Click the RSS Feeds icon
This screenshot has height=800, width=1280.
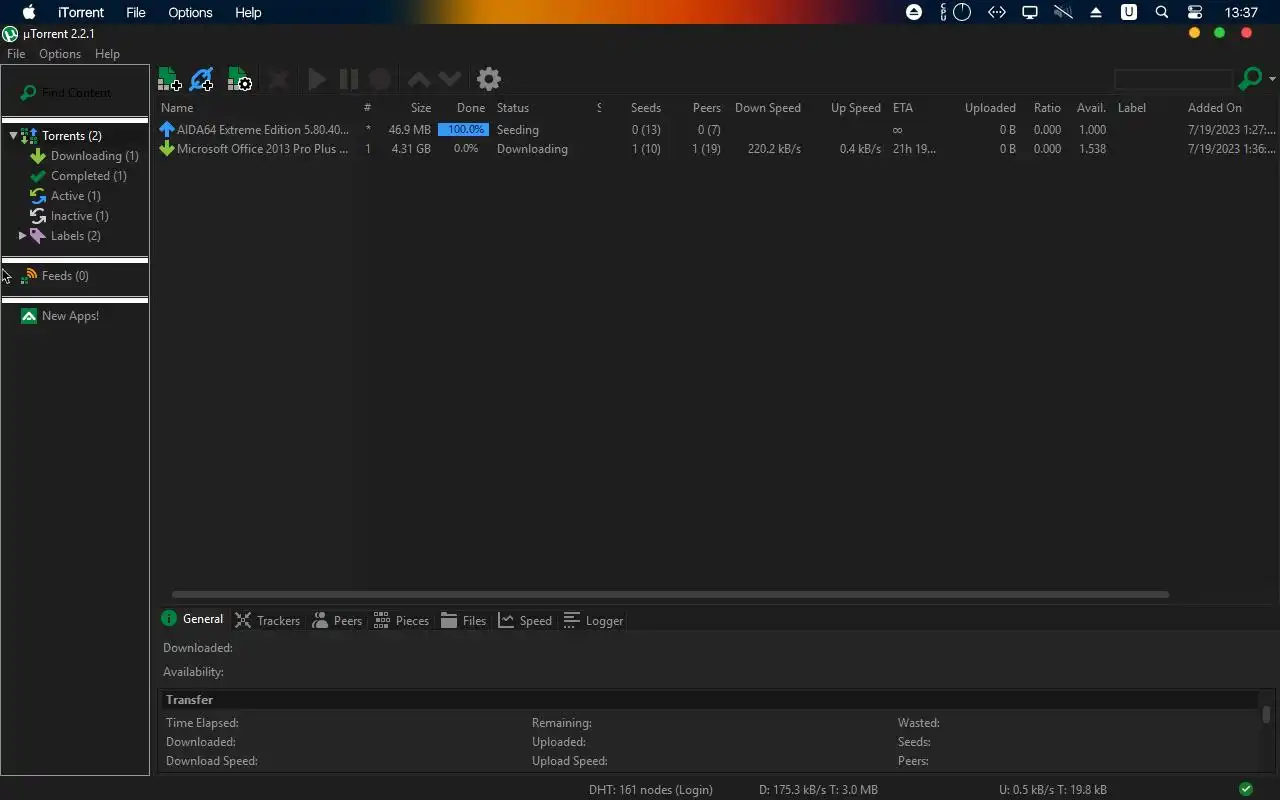coord(29,276)
